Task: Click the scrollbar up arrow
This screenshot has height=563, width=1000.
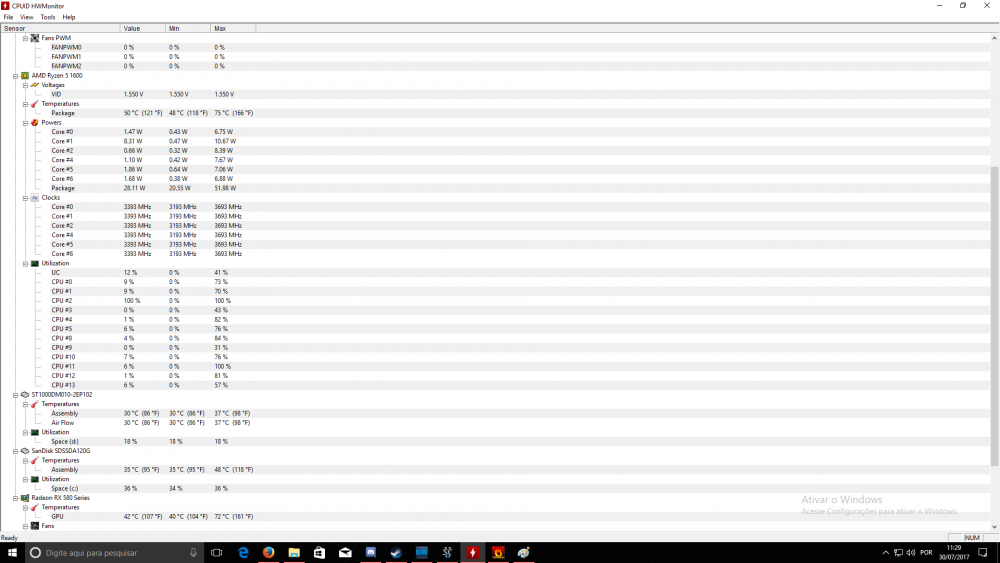Action: click(994, 38)
